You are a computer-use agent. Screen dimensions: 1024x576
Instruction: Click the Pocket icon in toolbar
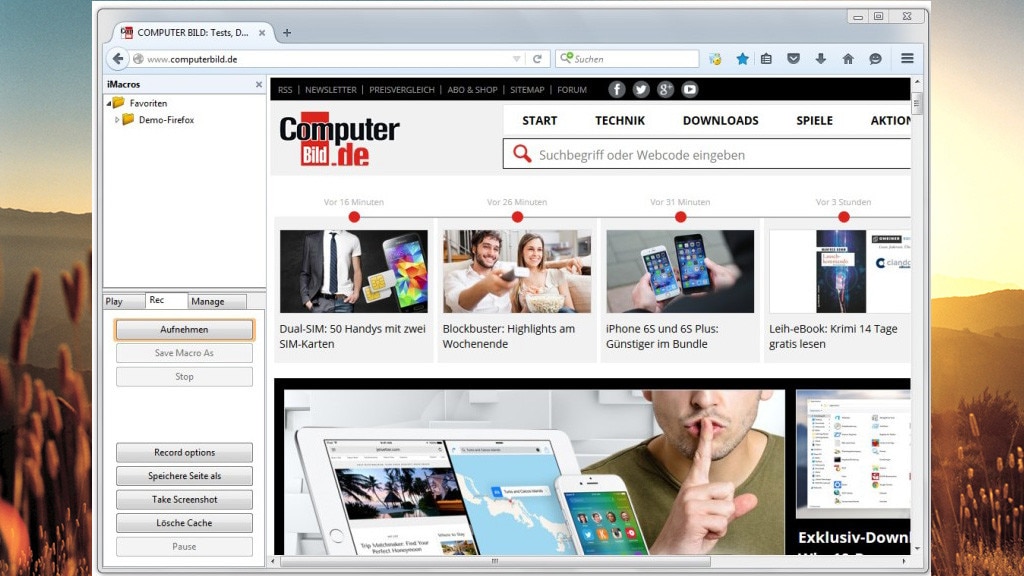click(x=793, y=59)
